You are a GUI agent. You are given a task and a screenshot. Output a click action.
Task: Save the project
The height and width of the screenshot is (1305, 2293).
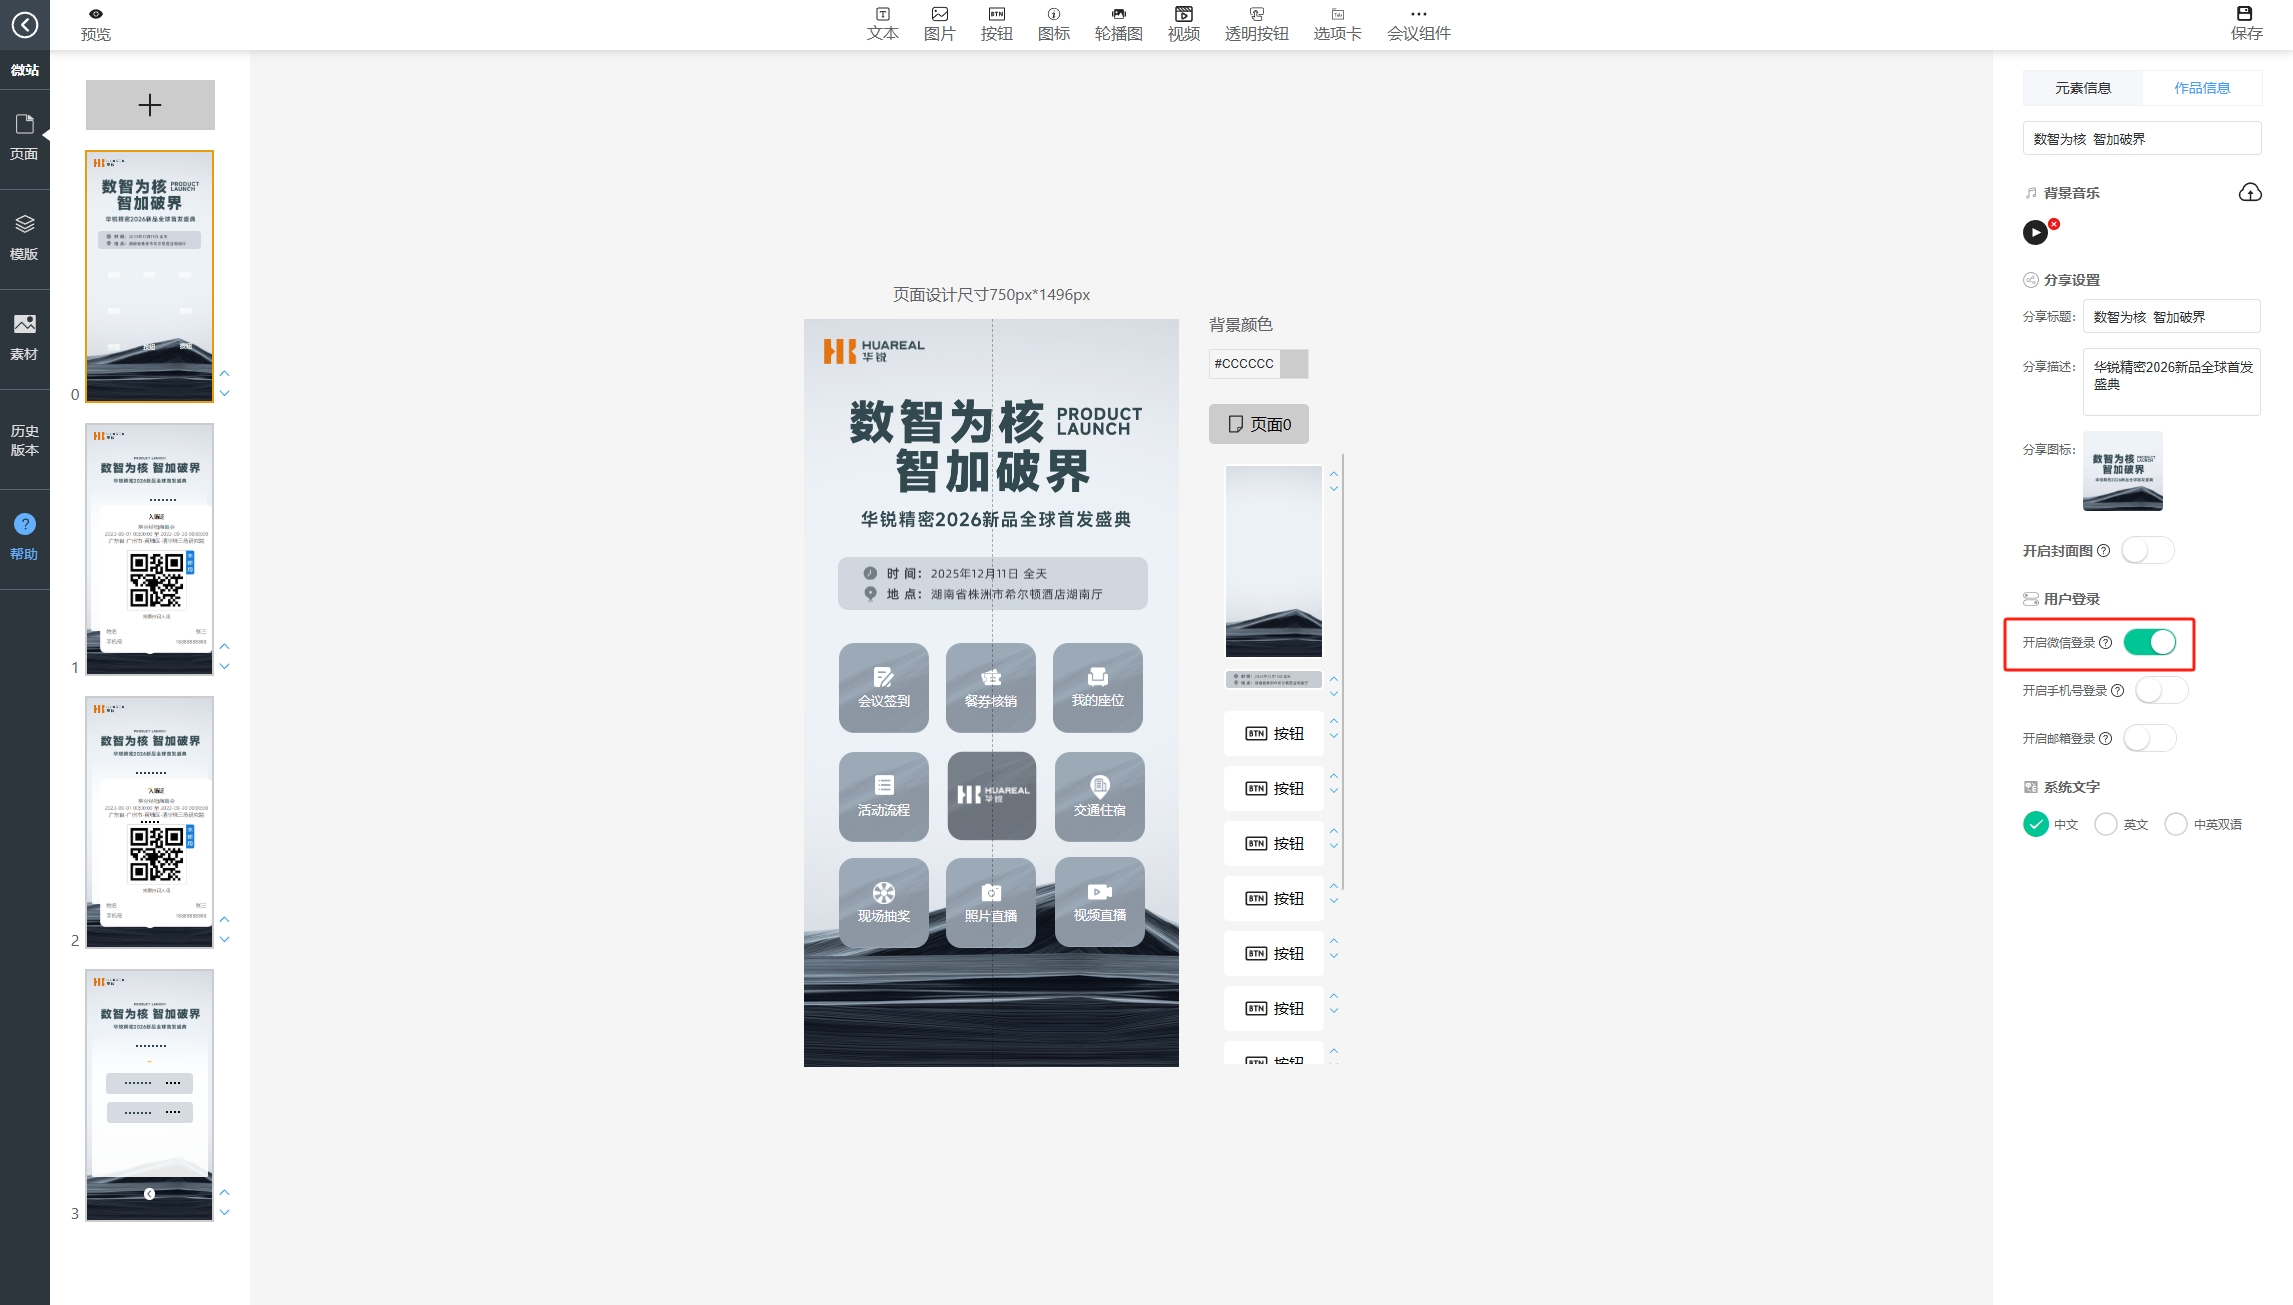pyautogui.click(x=2245, y=23)
